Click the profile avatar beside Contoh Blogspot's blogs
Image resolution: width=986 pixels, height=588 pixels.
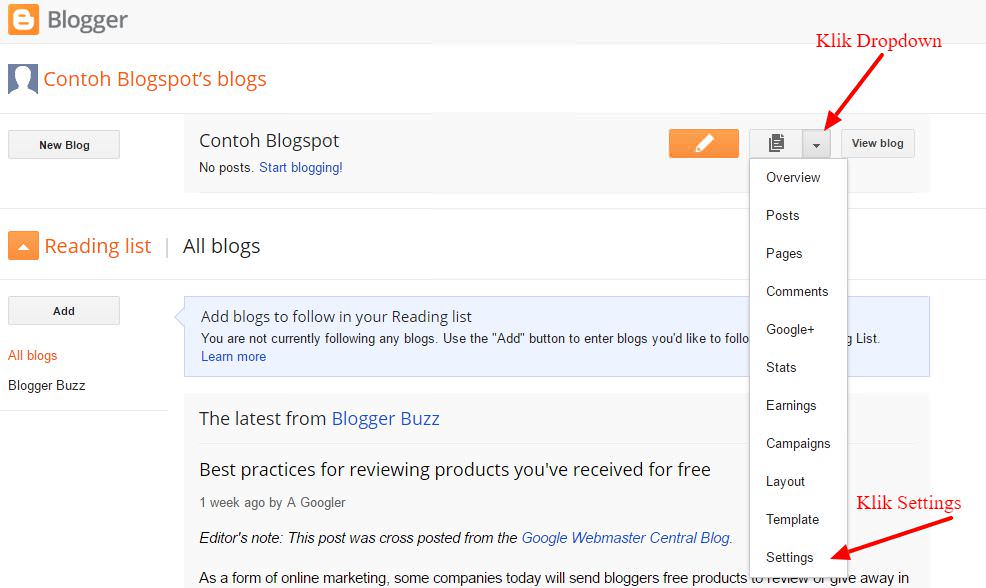[x=22, y=79]
